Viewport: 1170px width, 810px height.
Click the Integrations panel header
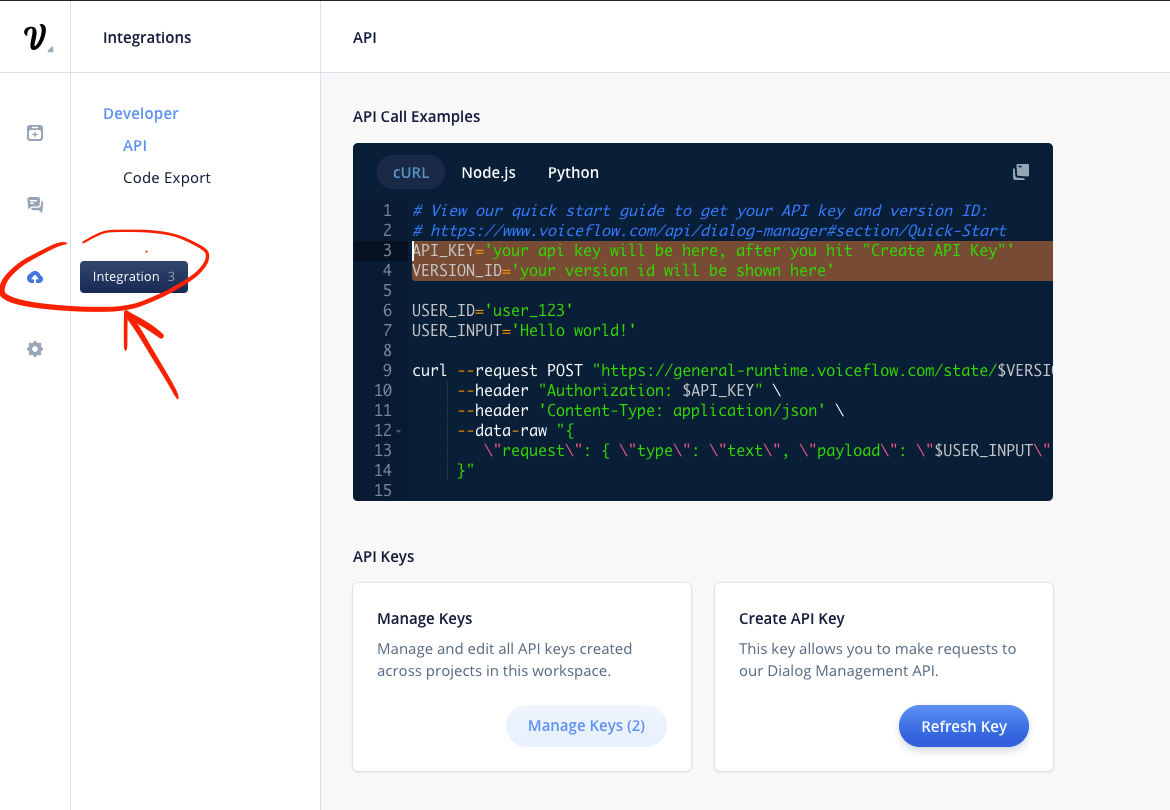[x=146, y=37]
